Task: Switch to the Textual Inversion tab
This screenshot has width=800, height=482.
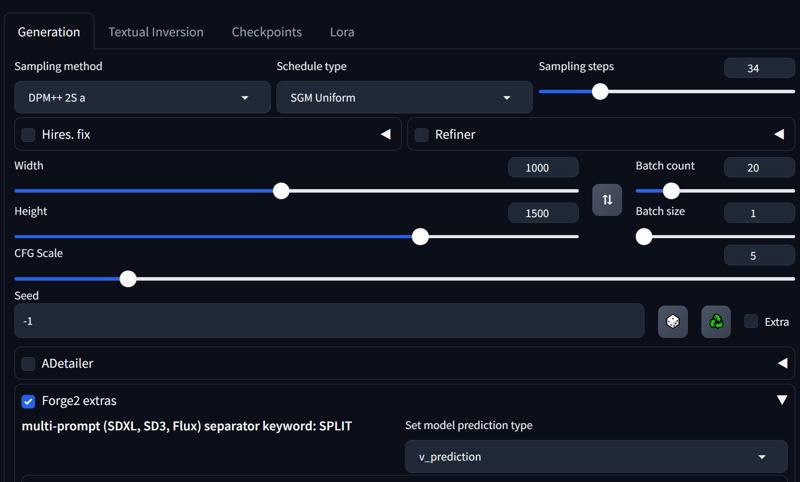Action: [156, 32]
